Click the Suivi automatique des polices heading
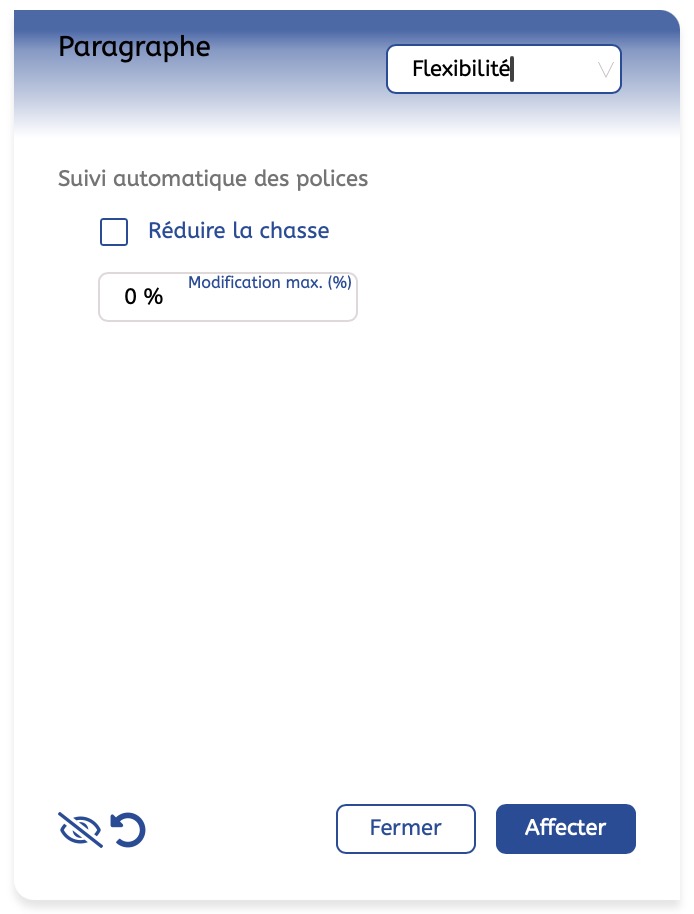Viewport: 694px width, 914px height. (x=213, y=178)
